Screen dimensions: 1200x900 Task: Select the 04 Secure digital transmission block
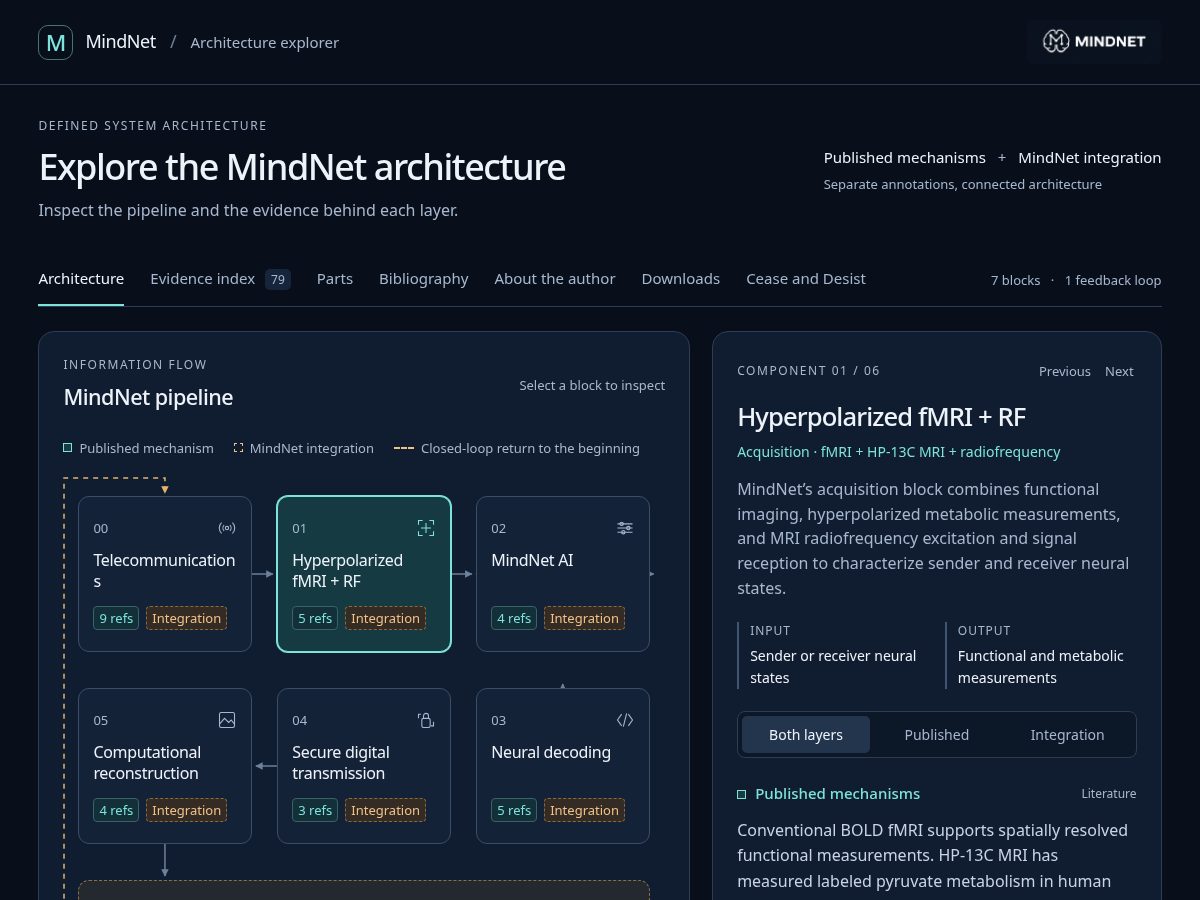click(364, 766)
